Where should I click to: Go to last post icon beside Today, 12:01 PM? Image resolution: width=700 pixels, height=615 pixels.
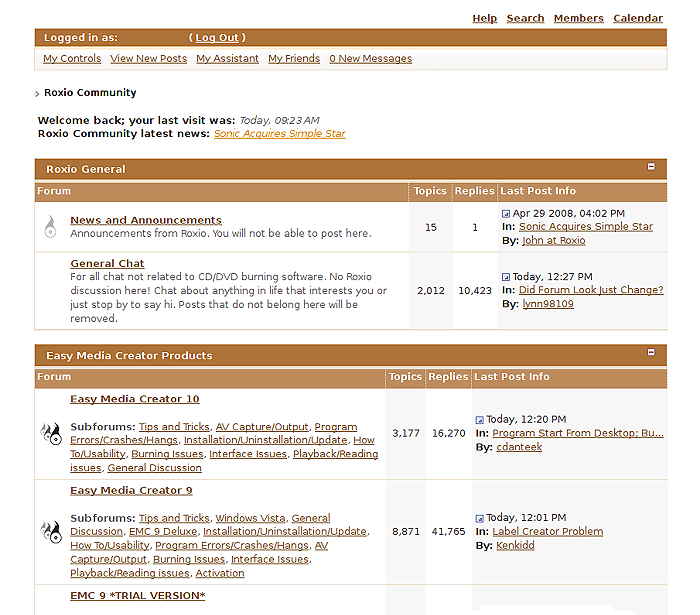pyautogui.click(x=479, y=518)
